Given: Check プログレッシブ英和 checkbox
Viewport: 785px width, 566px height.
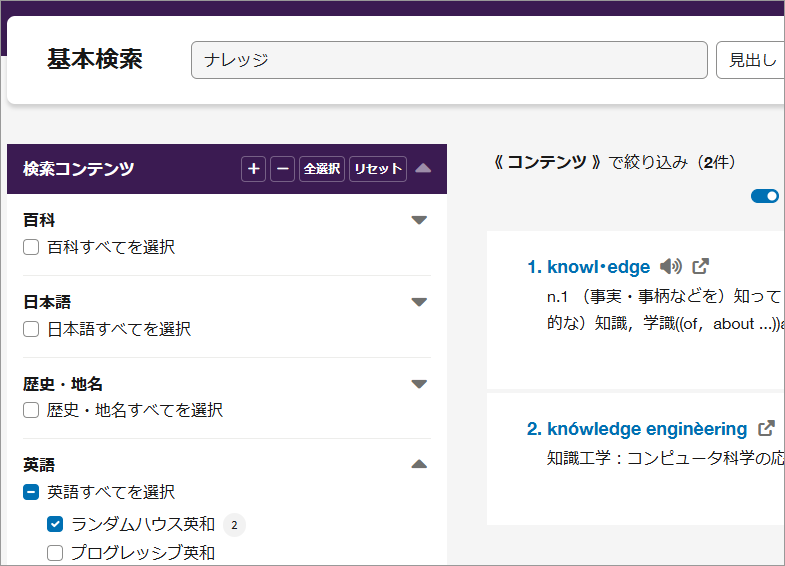Looking at the screenshot, I should [55, 553].
